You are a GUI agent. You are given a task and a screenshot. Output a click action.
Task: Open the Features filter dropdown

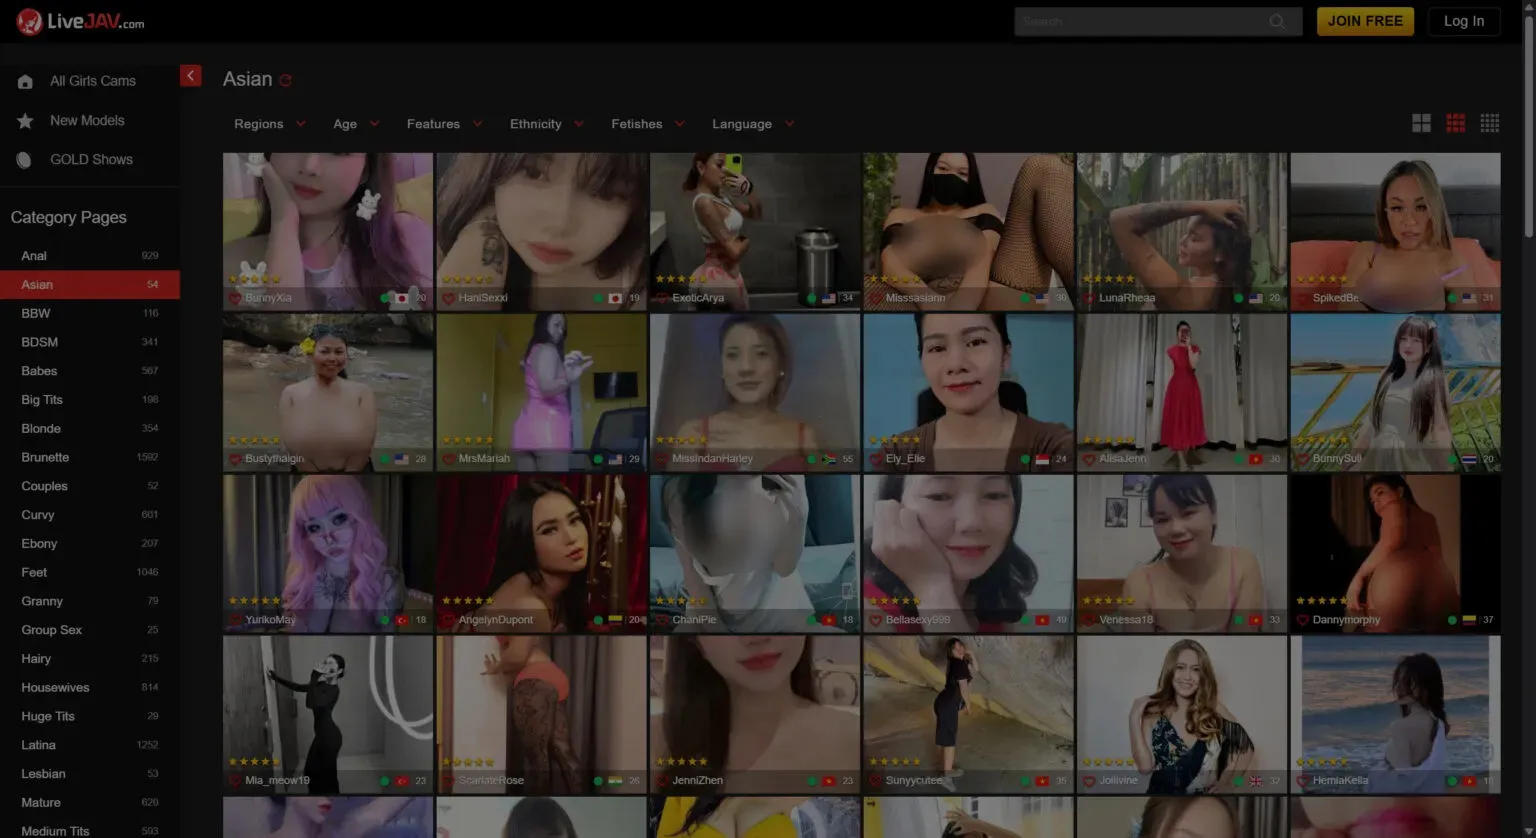pyautogui.click(x=444, y=124)
